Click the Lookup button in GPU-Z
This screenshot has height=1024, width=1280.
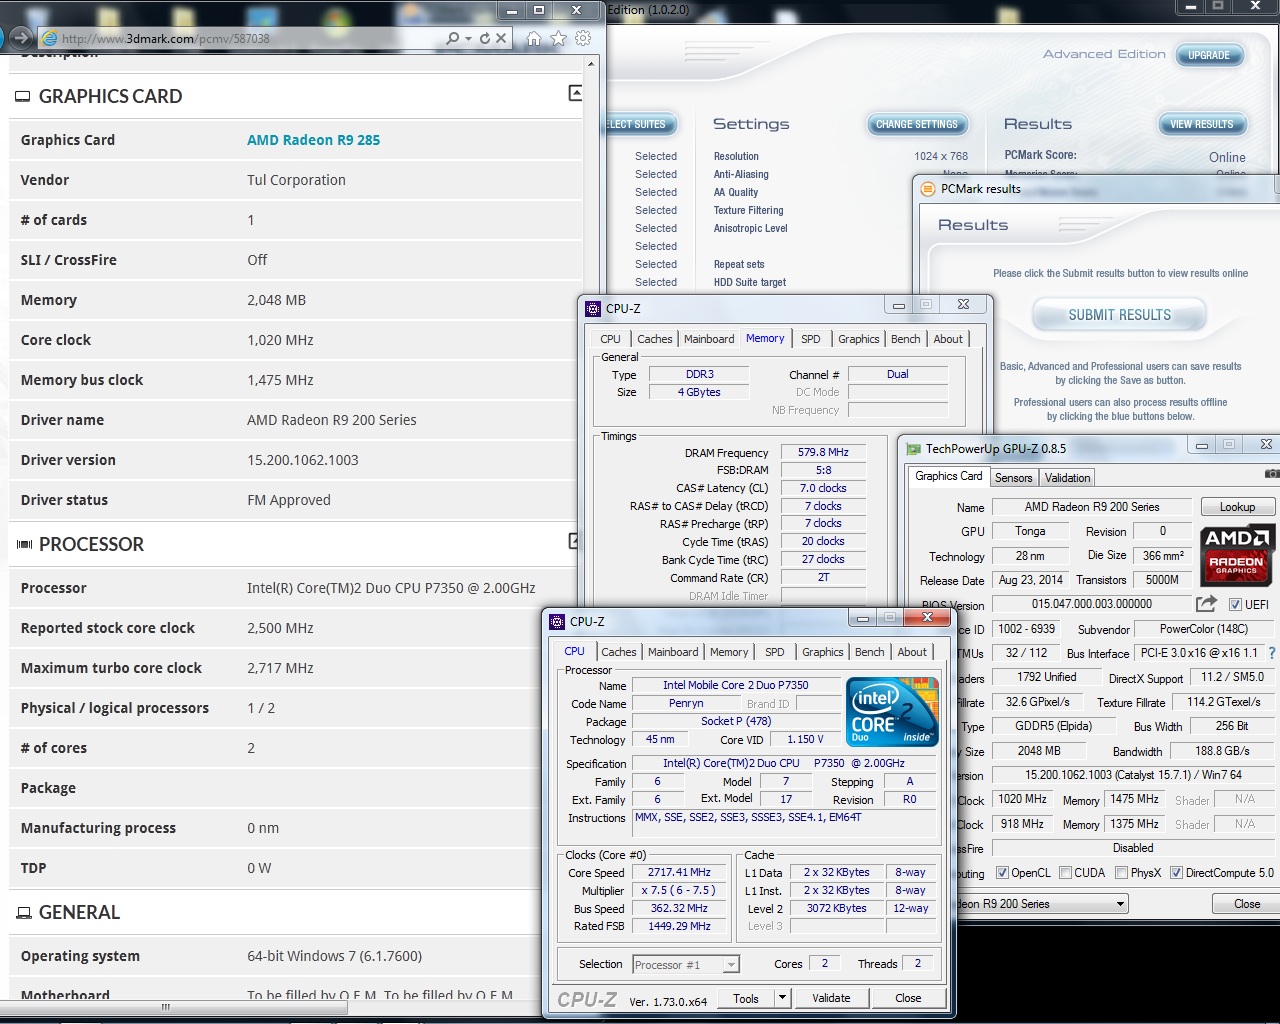(1237, 507)
